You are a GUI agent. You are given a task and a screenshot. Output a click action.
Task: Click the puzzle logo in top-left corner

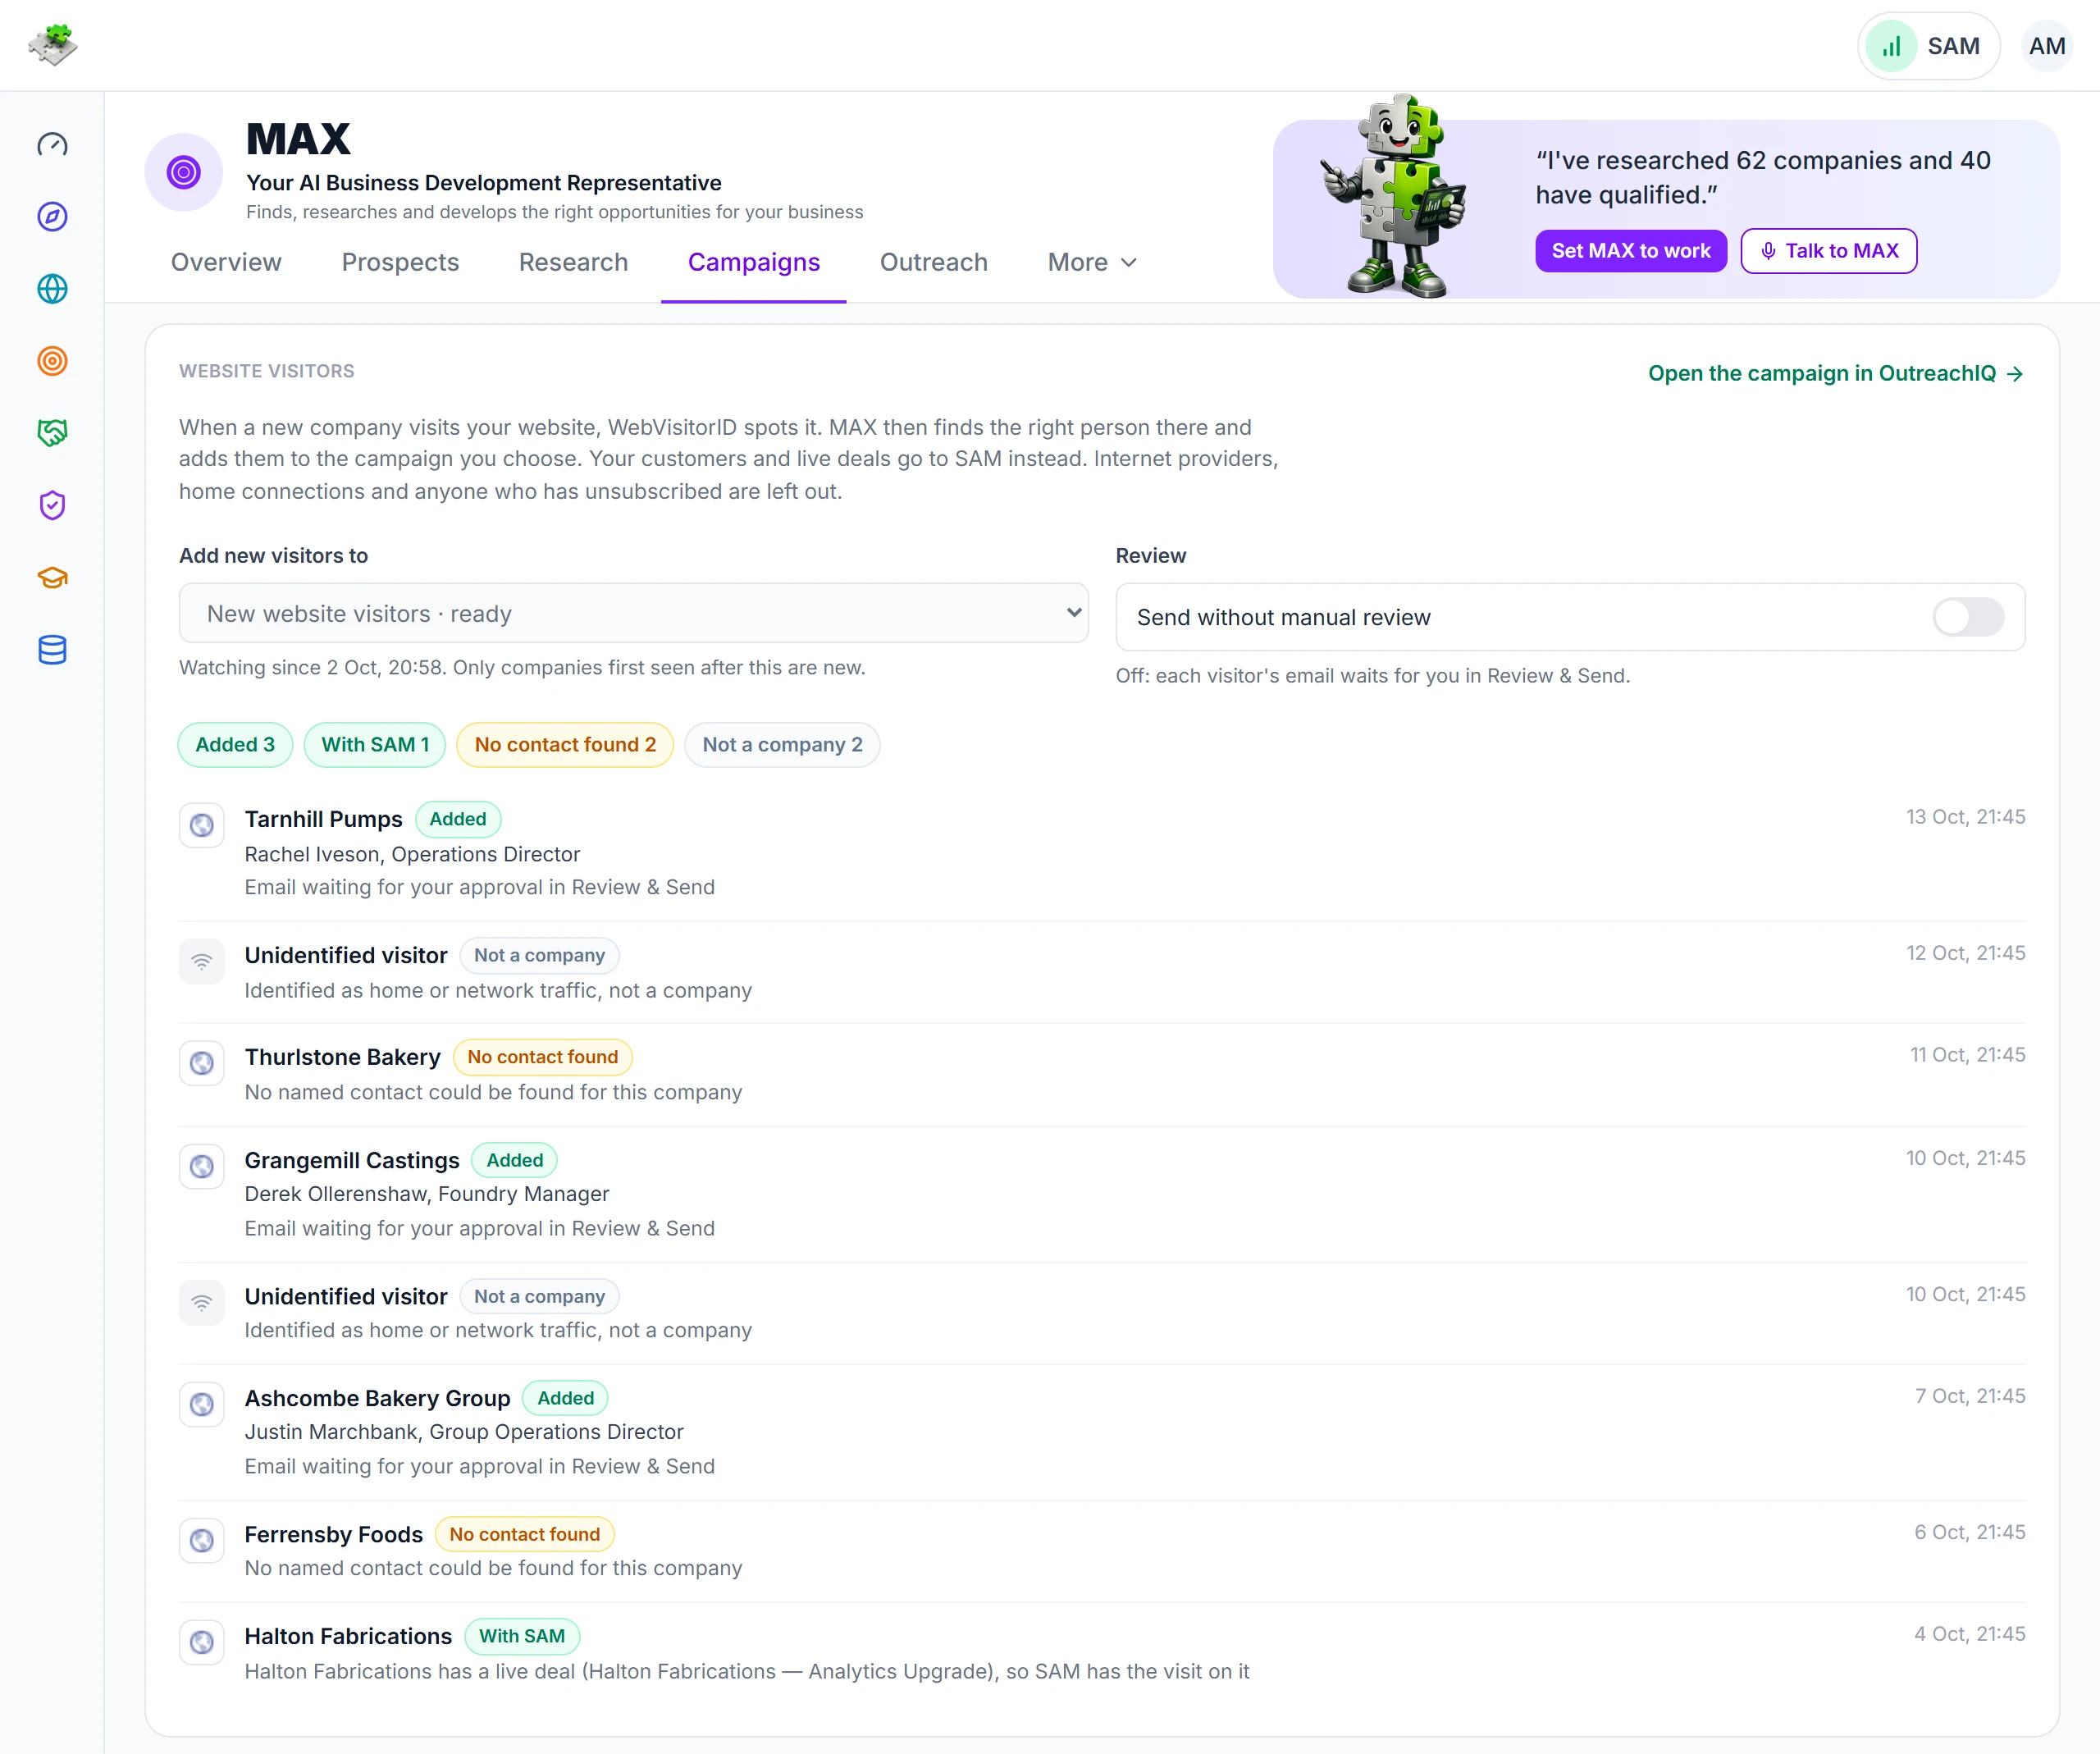[x=53, y=45]
